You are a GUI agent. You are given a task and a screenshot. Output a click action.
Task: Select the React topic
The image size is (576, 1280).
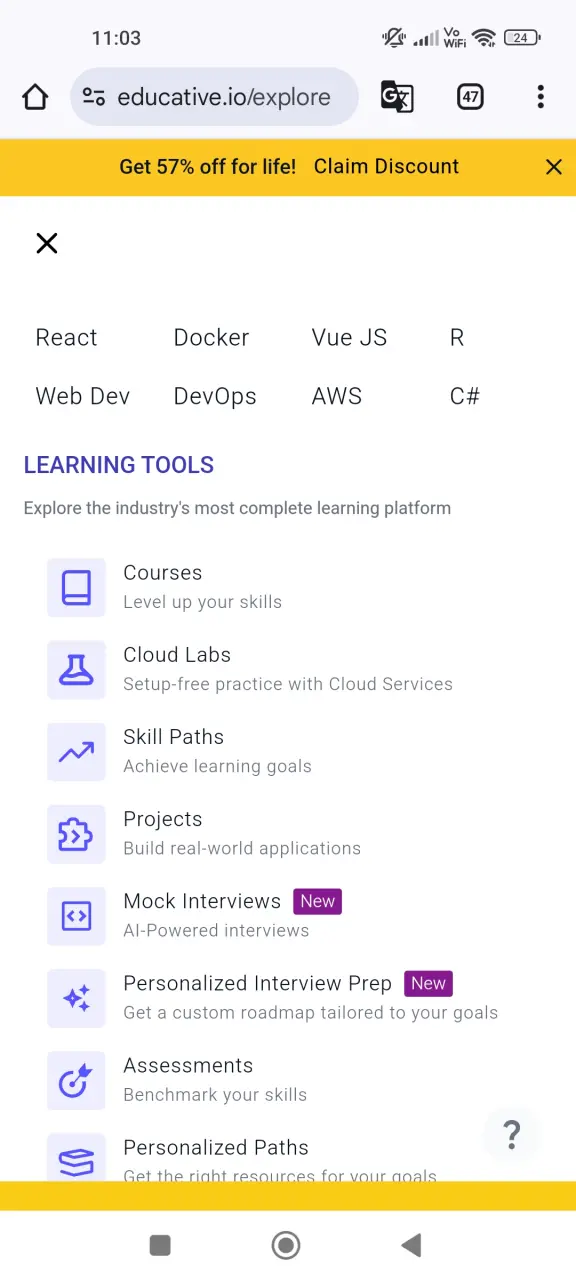[x=67, y=338]
